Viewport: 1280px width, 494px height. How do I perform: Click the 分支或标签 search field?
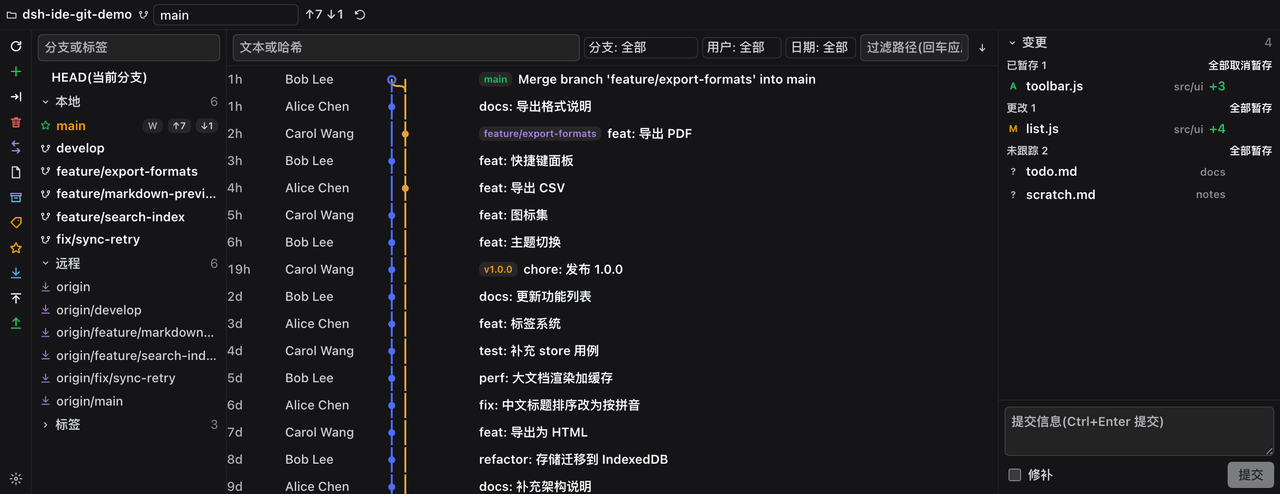pyautogui.click(x=129, y=48)
